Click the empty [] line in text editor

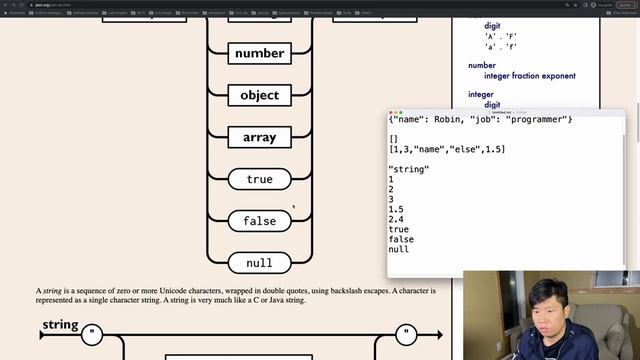[393, 139]
